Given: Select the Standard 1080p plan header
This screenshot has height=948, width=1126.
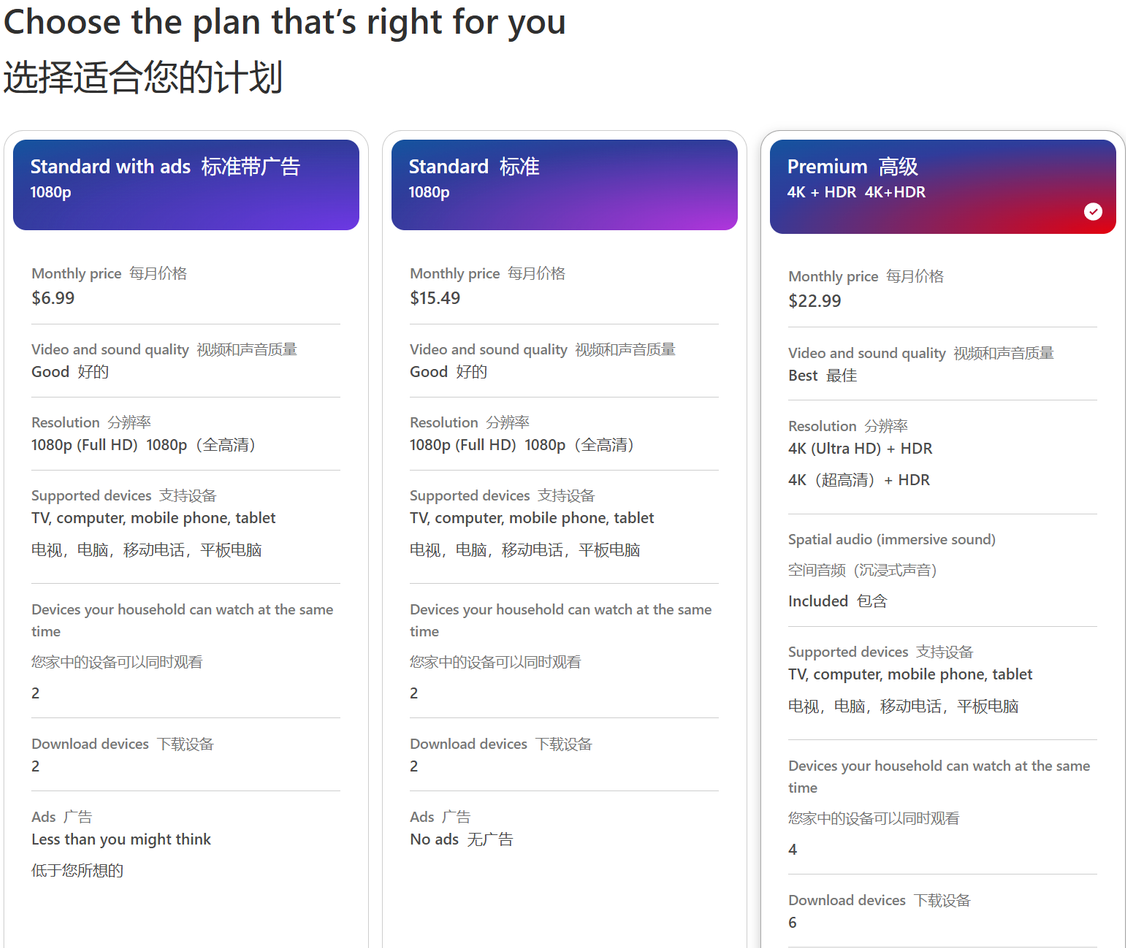Looking at the screenshot, I should [564, 185].
